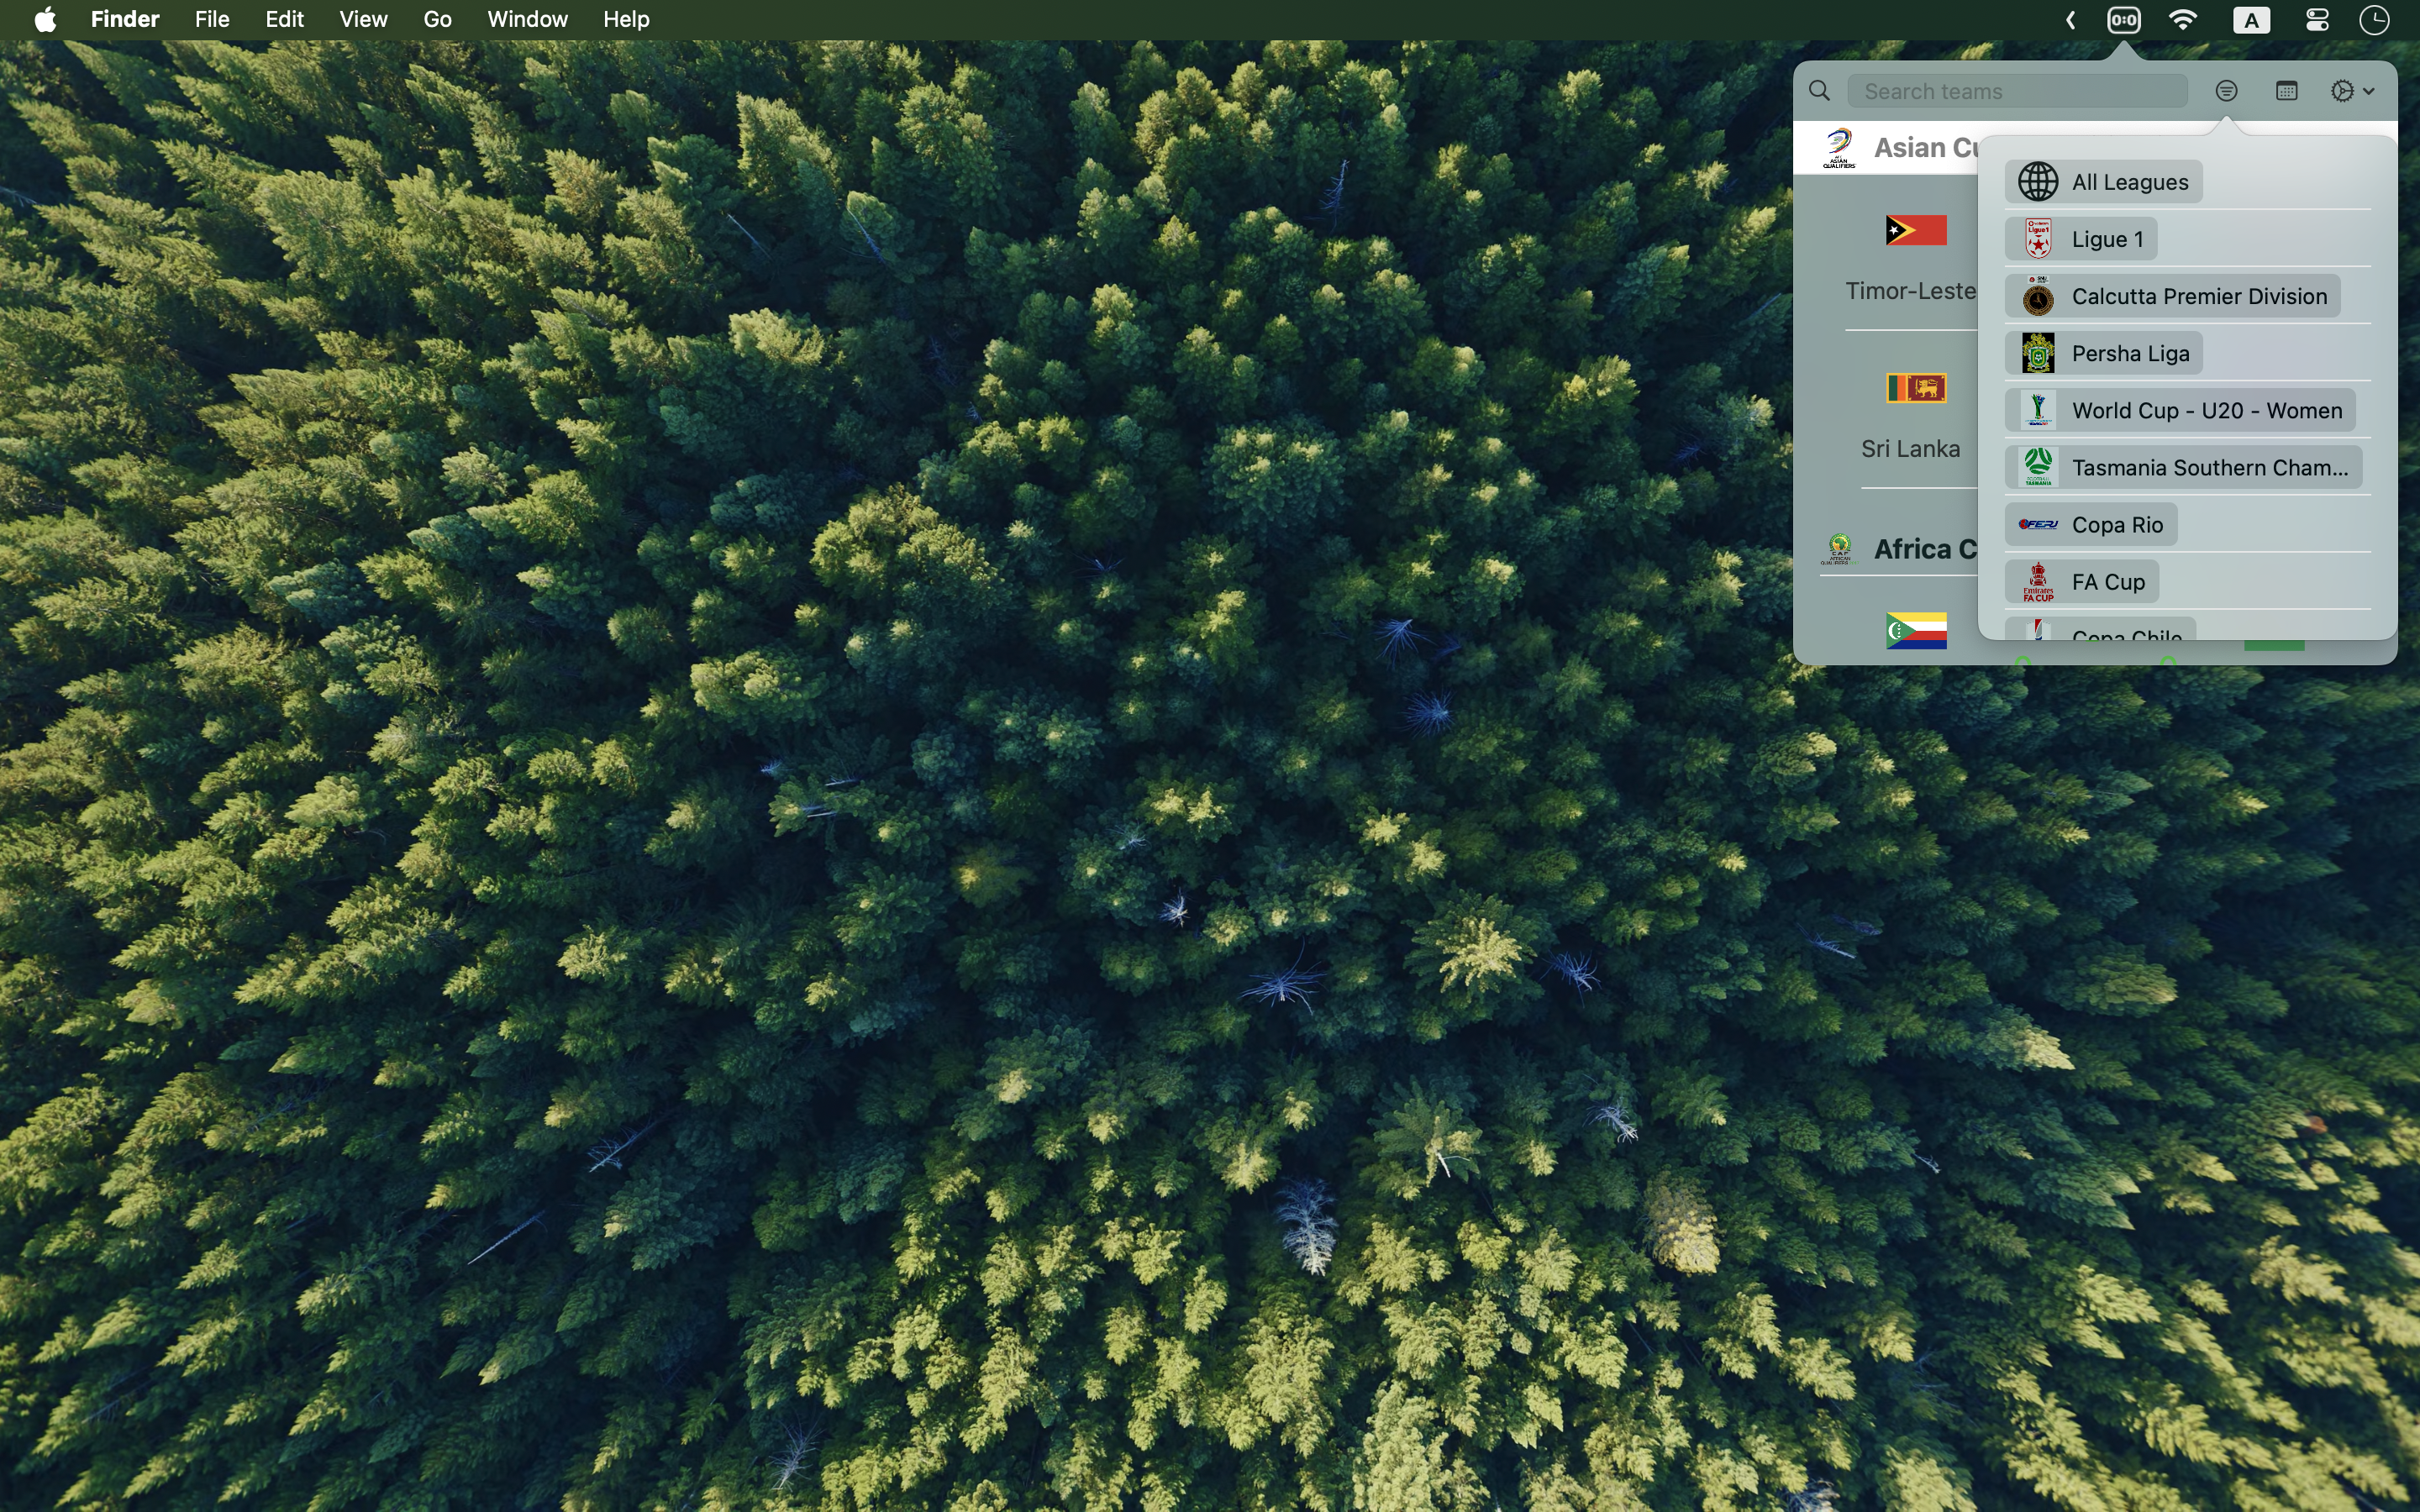Pick World Cup - U20 - Women
2420x1512 pixels.
point(2180,410)
